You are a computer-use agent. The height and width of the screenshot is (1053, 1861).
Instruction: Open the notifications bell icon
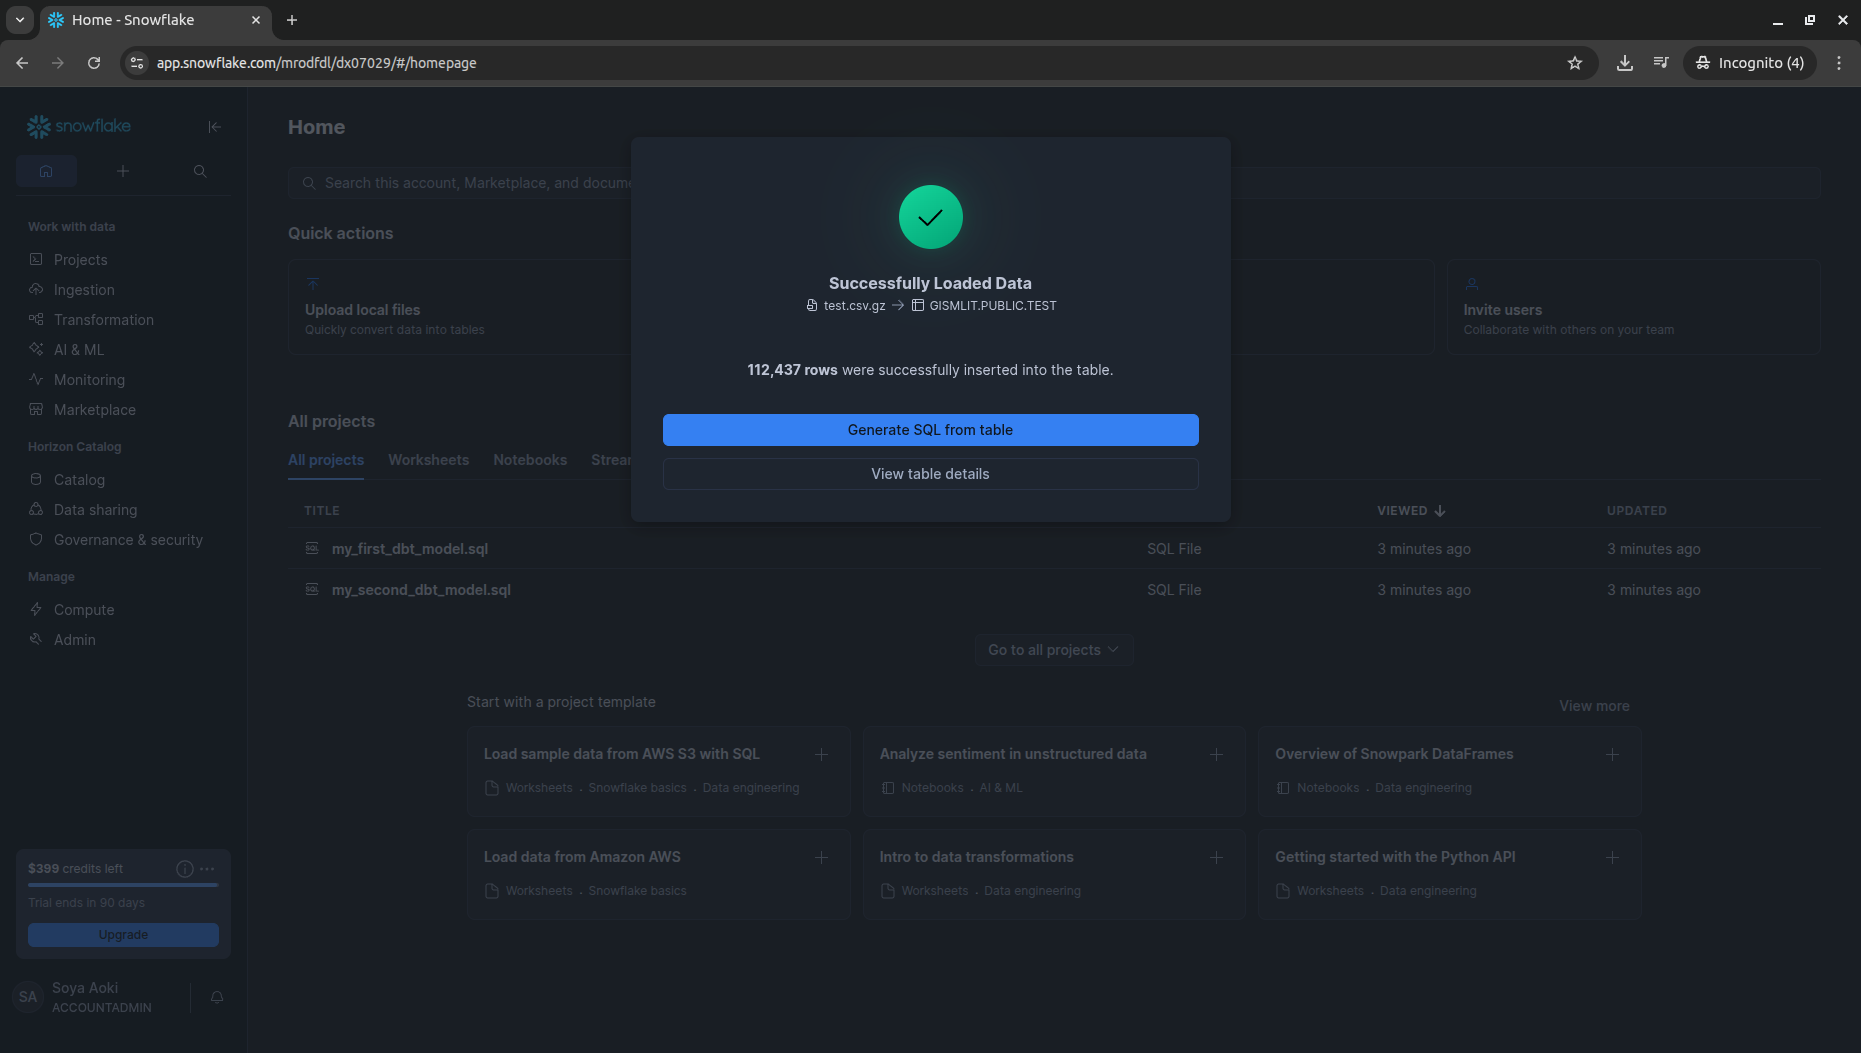coord(217,997)
